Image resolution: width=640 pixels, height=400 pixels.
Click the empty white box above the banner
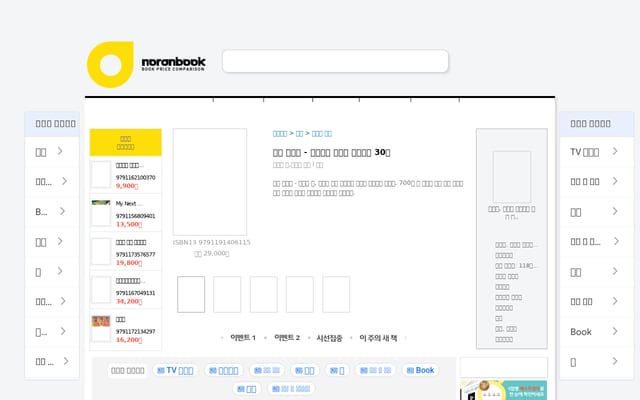504,367
